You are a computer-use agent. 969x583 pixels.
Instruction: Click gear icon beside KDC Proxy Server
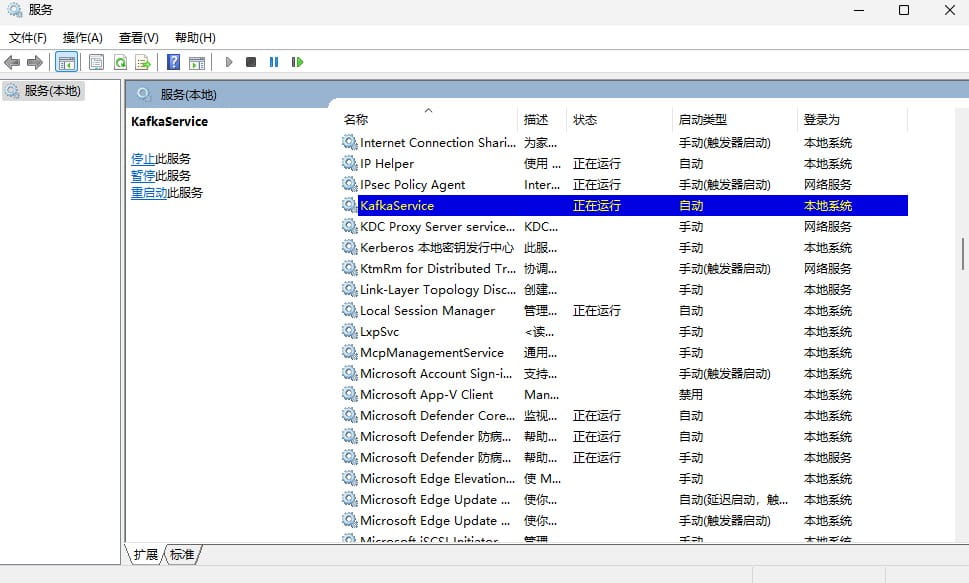[350, 226]
